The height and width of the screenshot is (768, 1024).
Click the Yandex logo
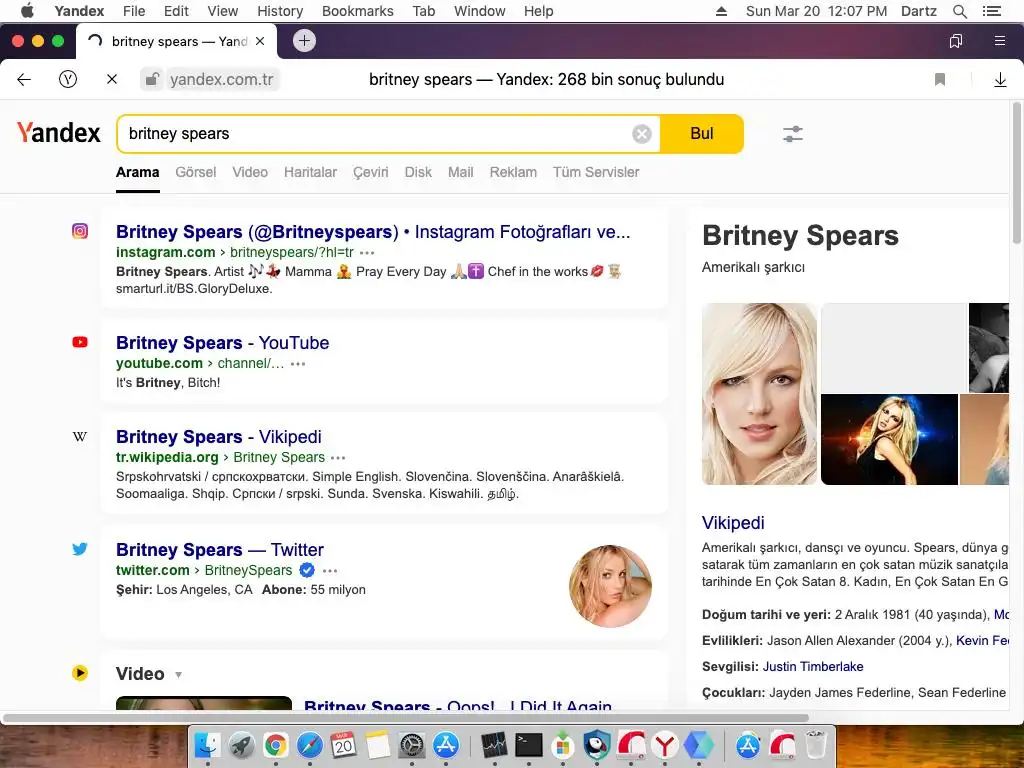point(59,133)
